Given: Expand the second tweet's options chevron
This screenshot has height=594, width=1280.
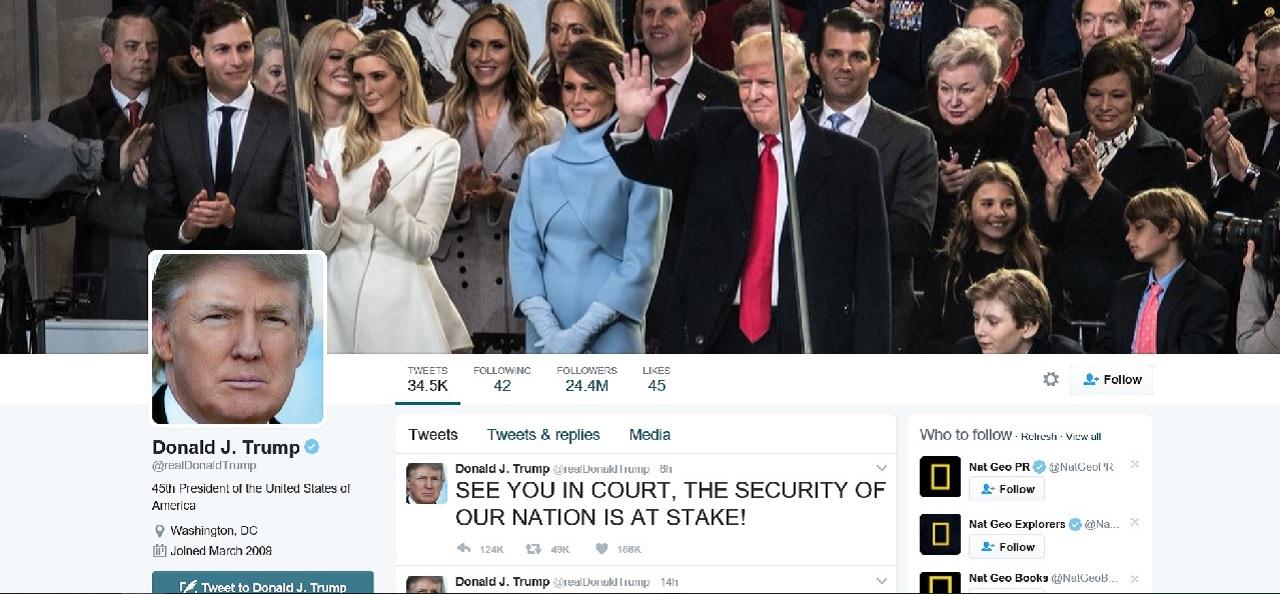Looking at the screenshot, I should (881, 581).
